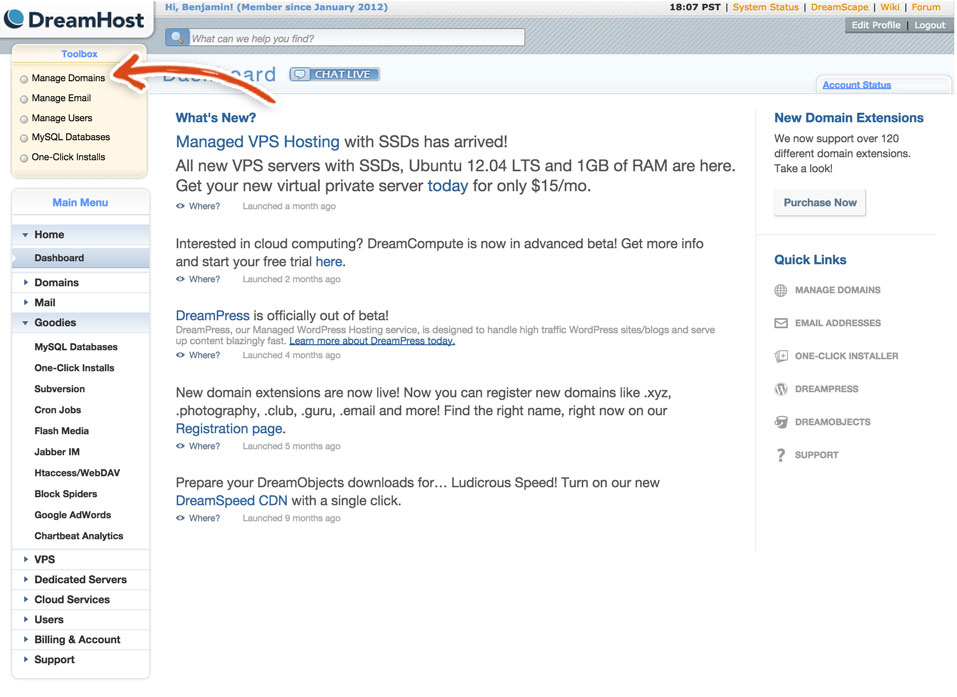The image size is (957, 697).
Task: Click the bullet icon beside Manage Email
Action: pyautogui.click(x=24, y=99)
